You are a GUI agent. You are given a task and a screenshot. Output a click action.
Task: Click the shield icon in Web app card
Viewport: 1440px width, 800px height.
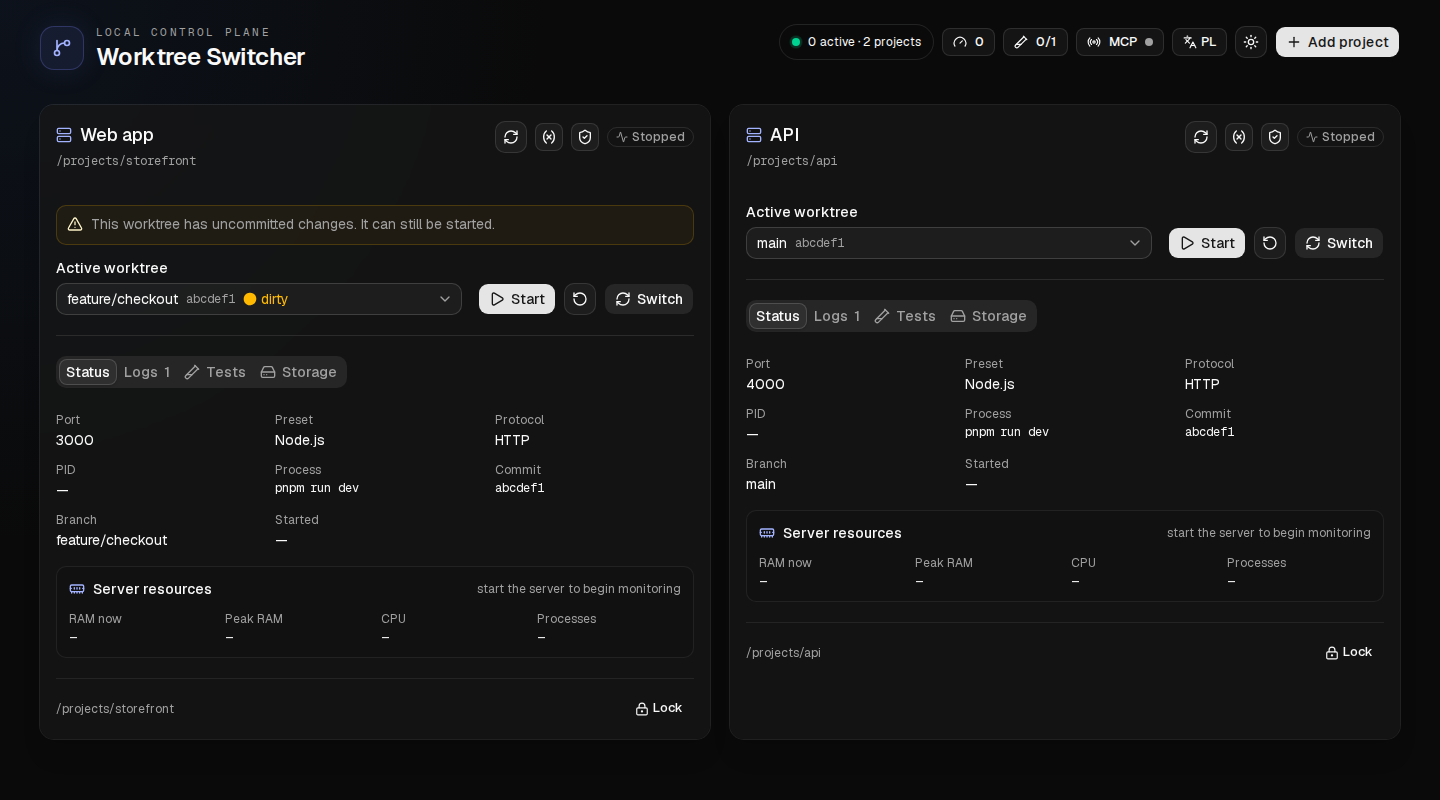[585, 137]
